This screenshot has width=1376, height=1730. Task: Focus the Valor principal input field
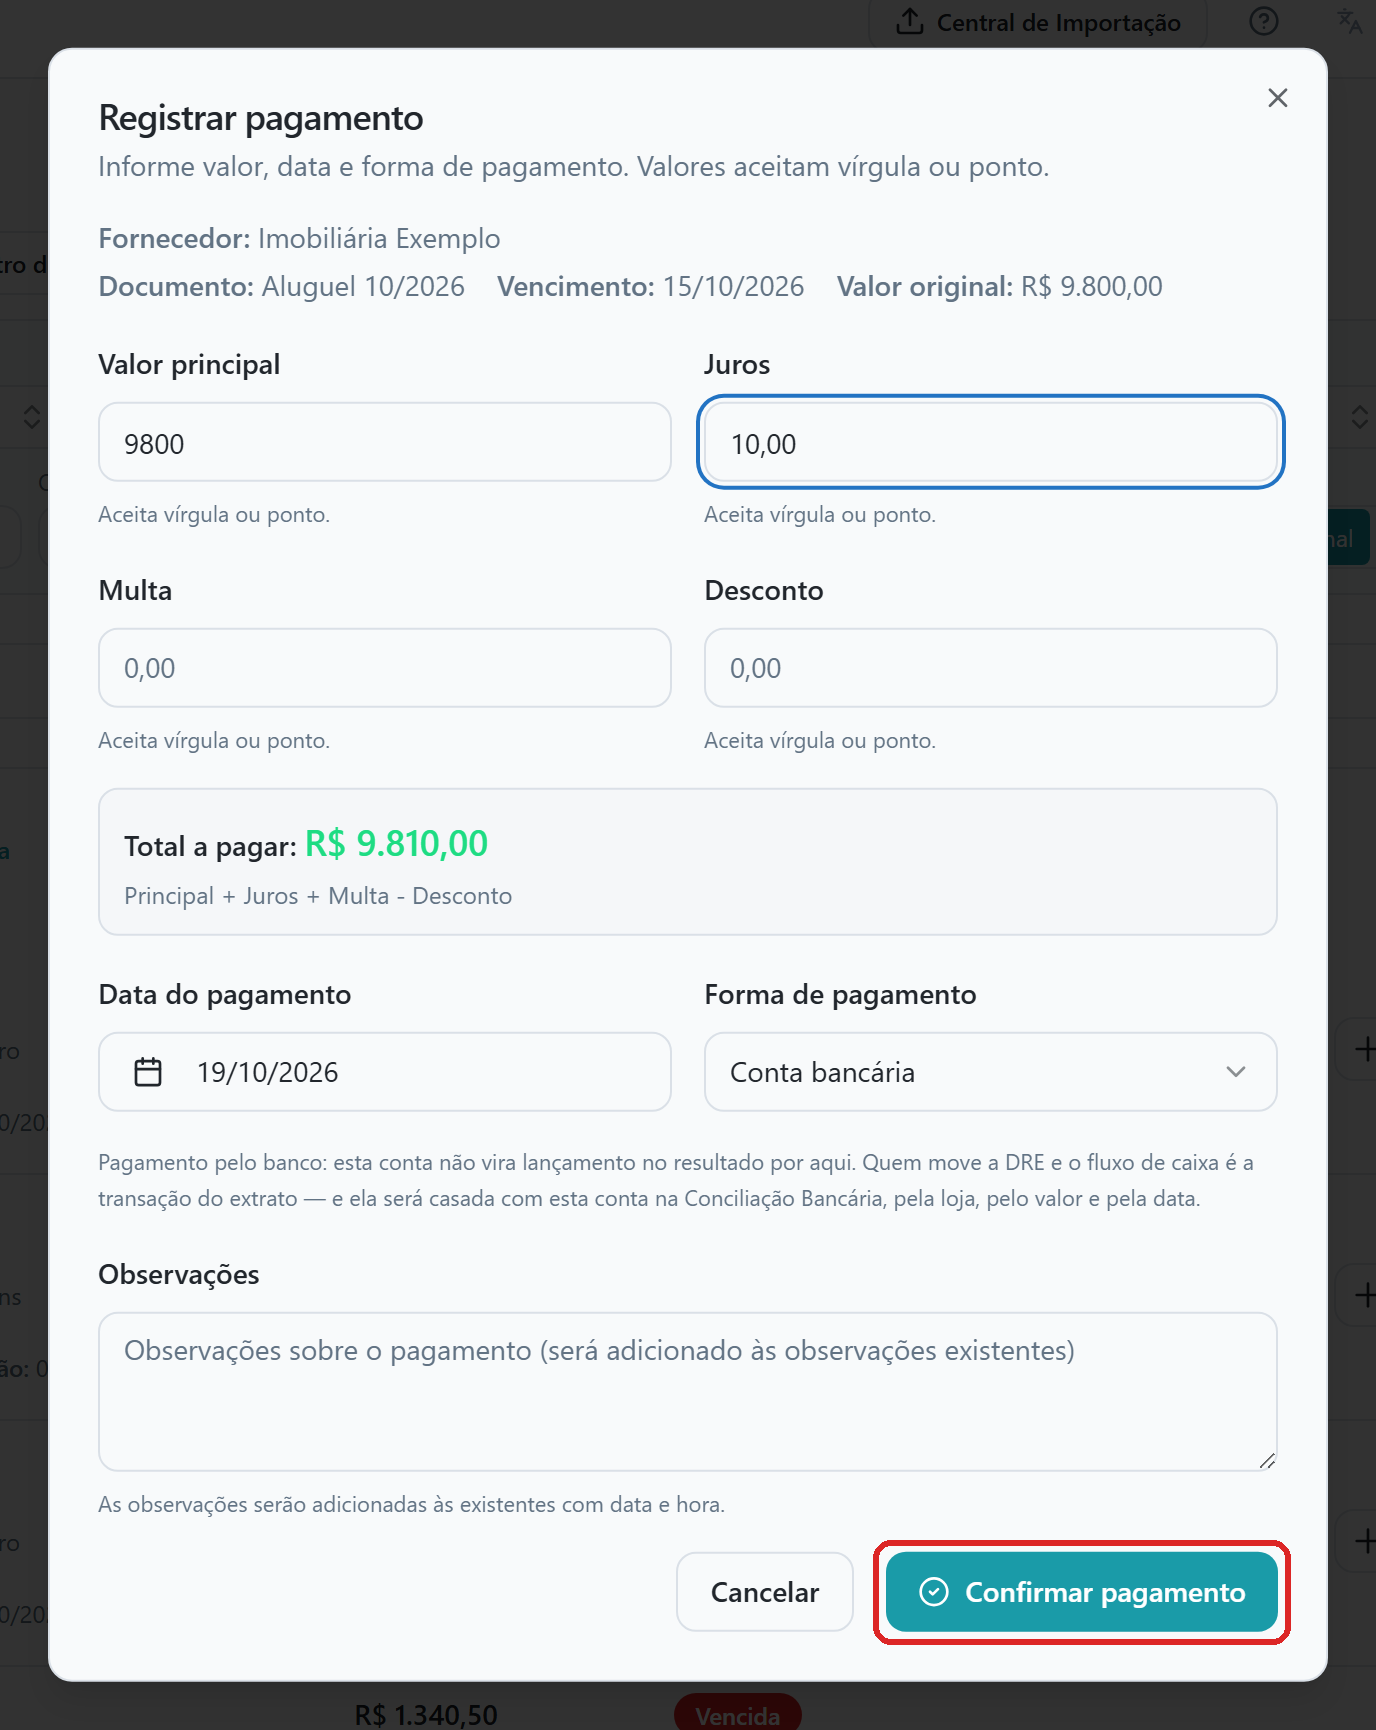[384, 443]
